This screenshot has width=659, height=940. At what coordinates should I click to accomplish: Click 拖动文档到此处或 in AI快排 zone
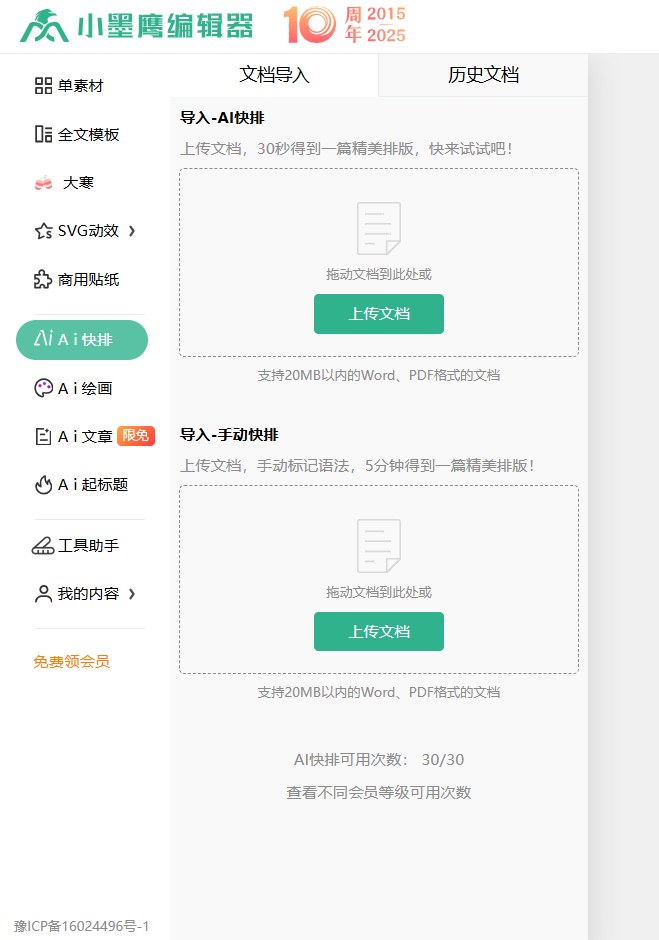pos(379,275)
